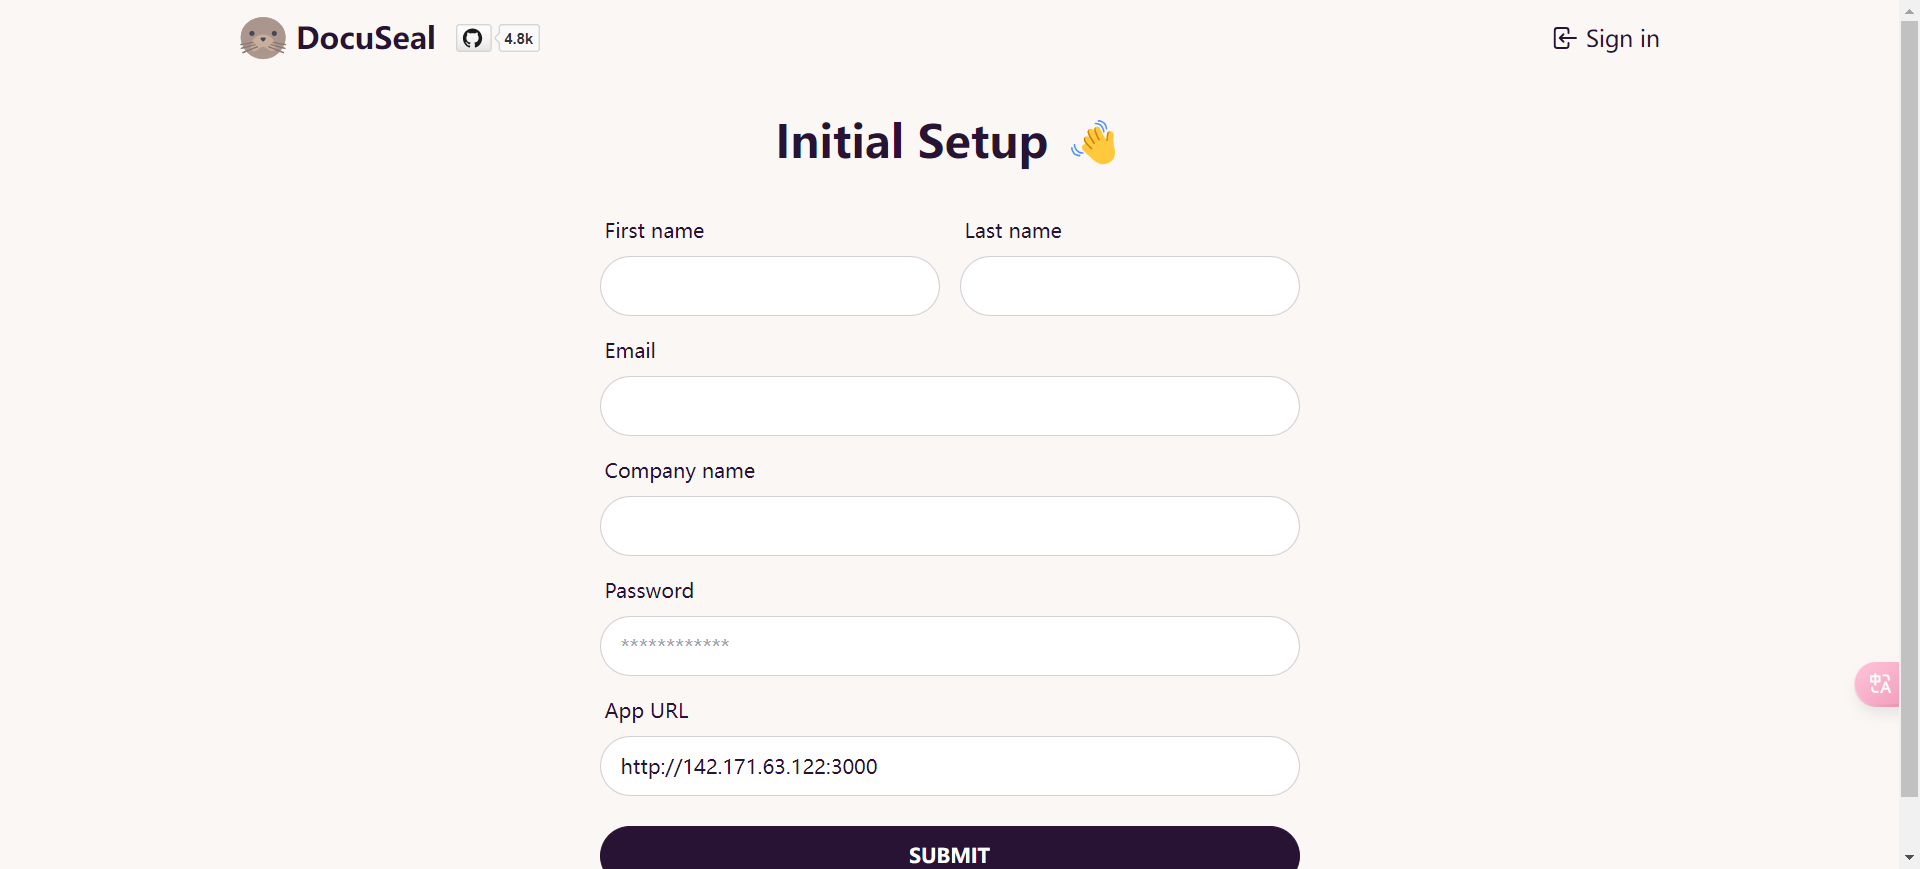Viewport: 1920px width, 869px height.
Task: Click the Password input field
Action: pyautogui.click(x=949, y=646)
